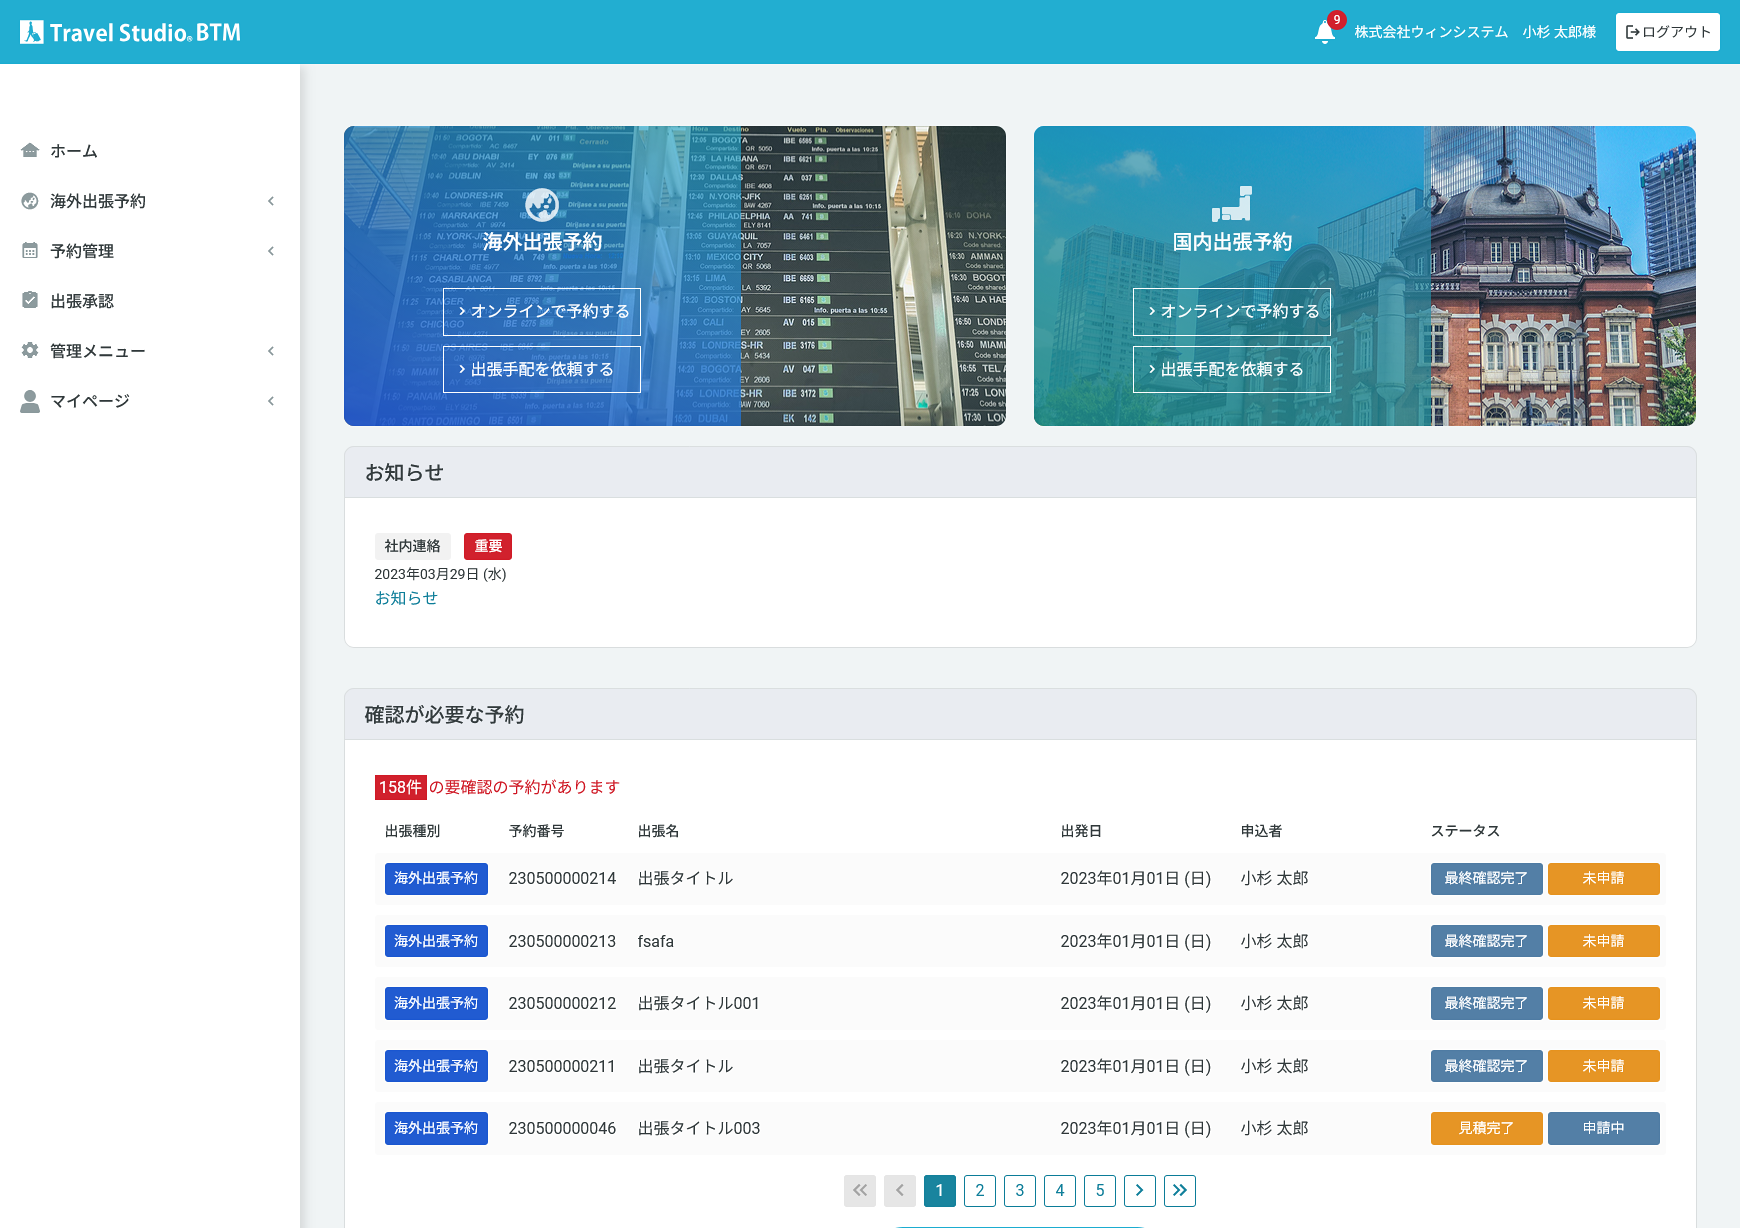1740x1228 pixels.
Task: Click trip name 出張タイトル001
Action: (699, 1003)
